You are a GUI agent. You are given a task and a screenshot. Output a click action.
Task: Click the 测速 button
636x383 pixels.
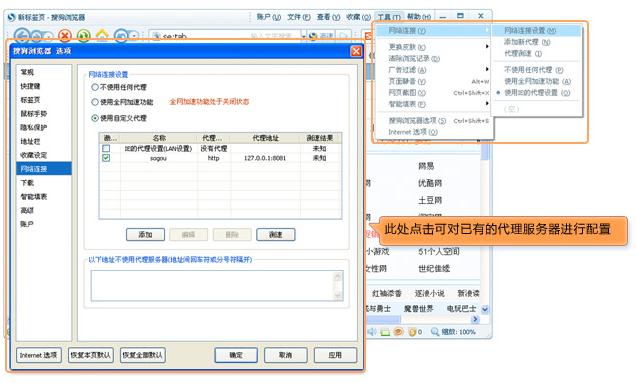pos(275,235)
